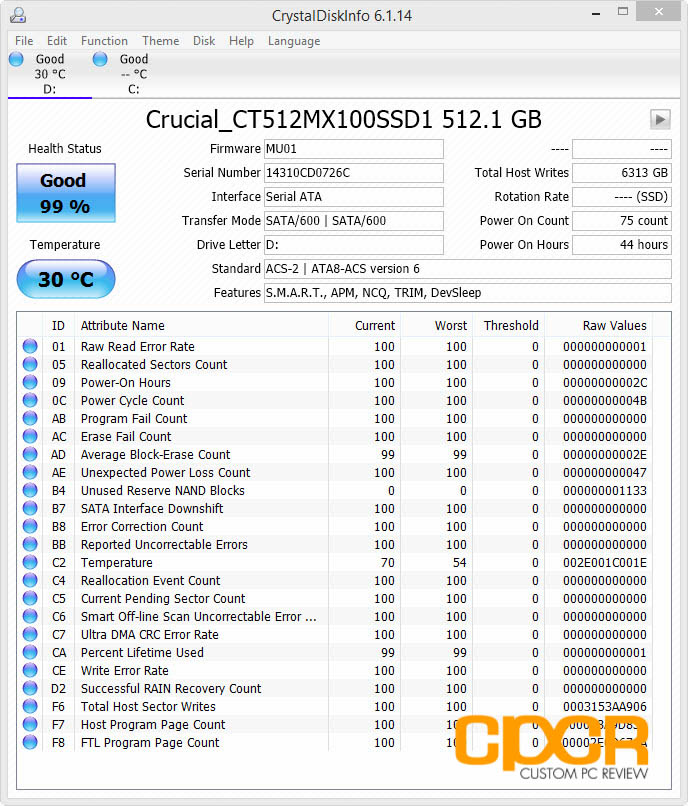Click the status icon for Write Error Rate
Viewport: 688px width, 806px height.
(30, 670)
